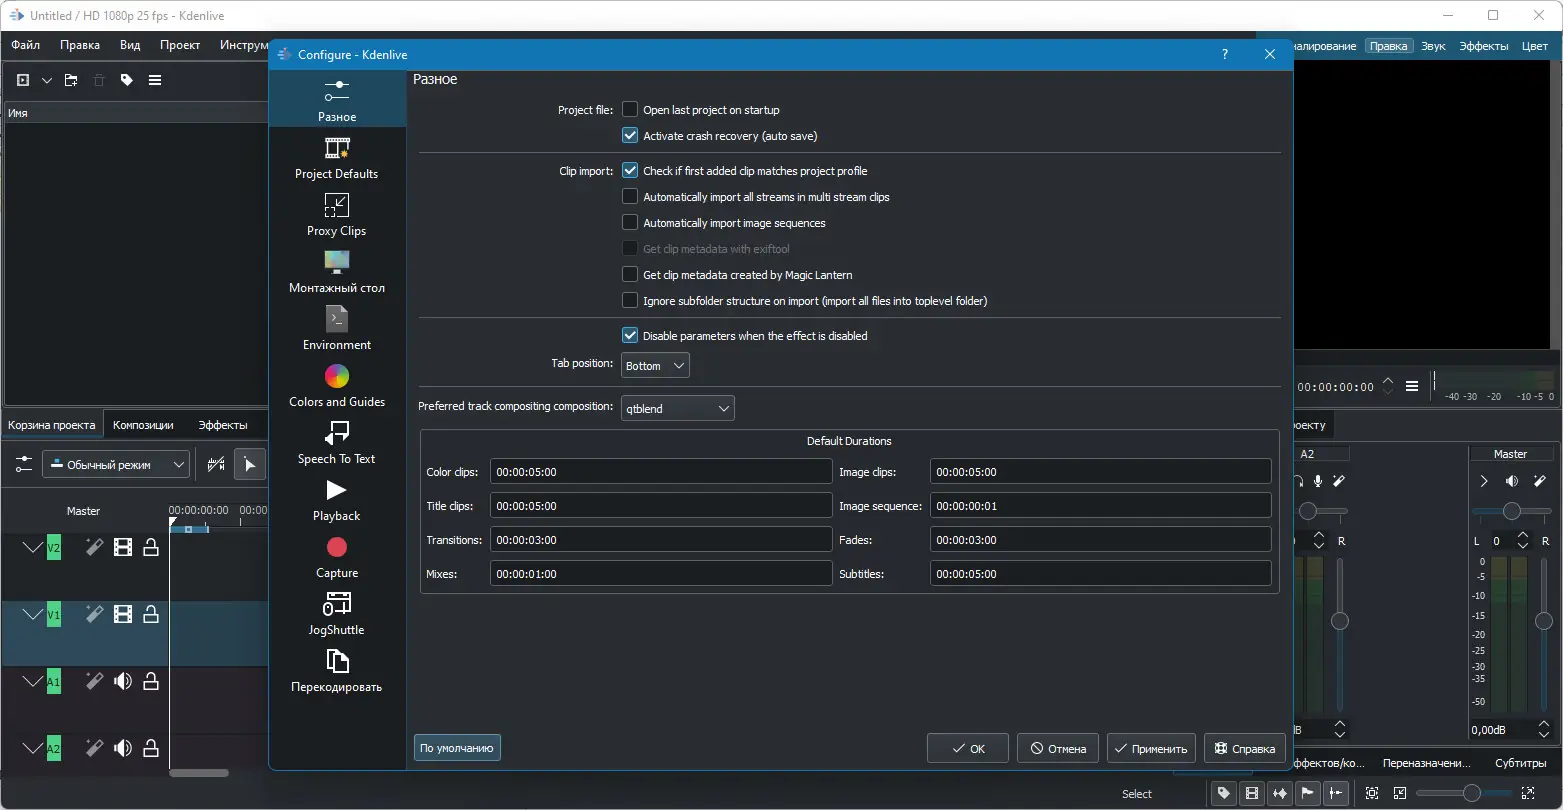Open the bin hamburger options menu
1563x810 pixels.
tap(155, 80)
